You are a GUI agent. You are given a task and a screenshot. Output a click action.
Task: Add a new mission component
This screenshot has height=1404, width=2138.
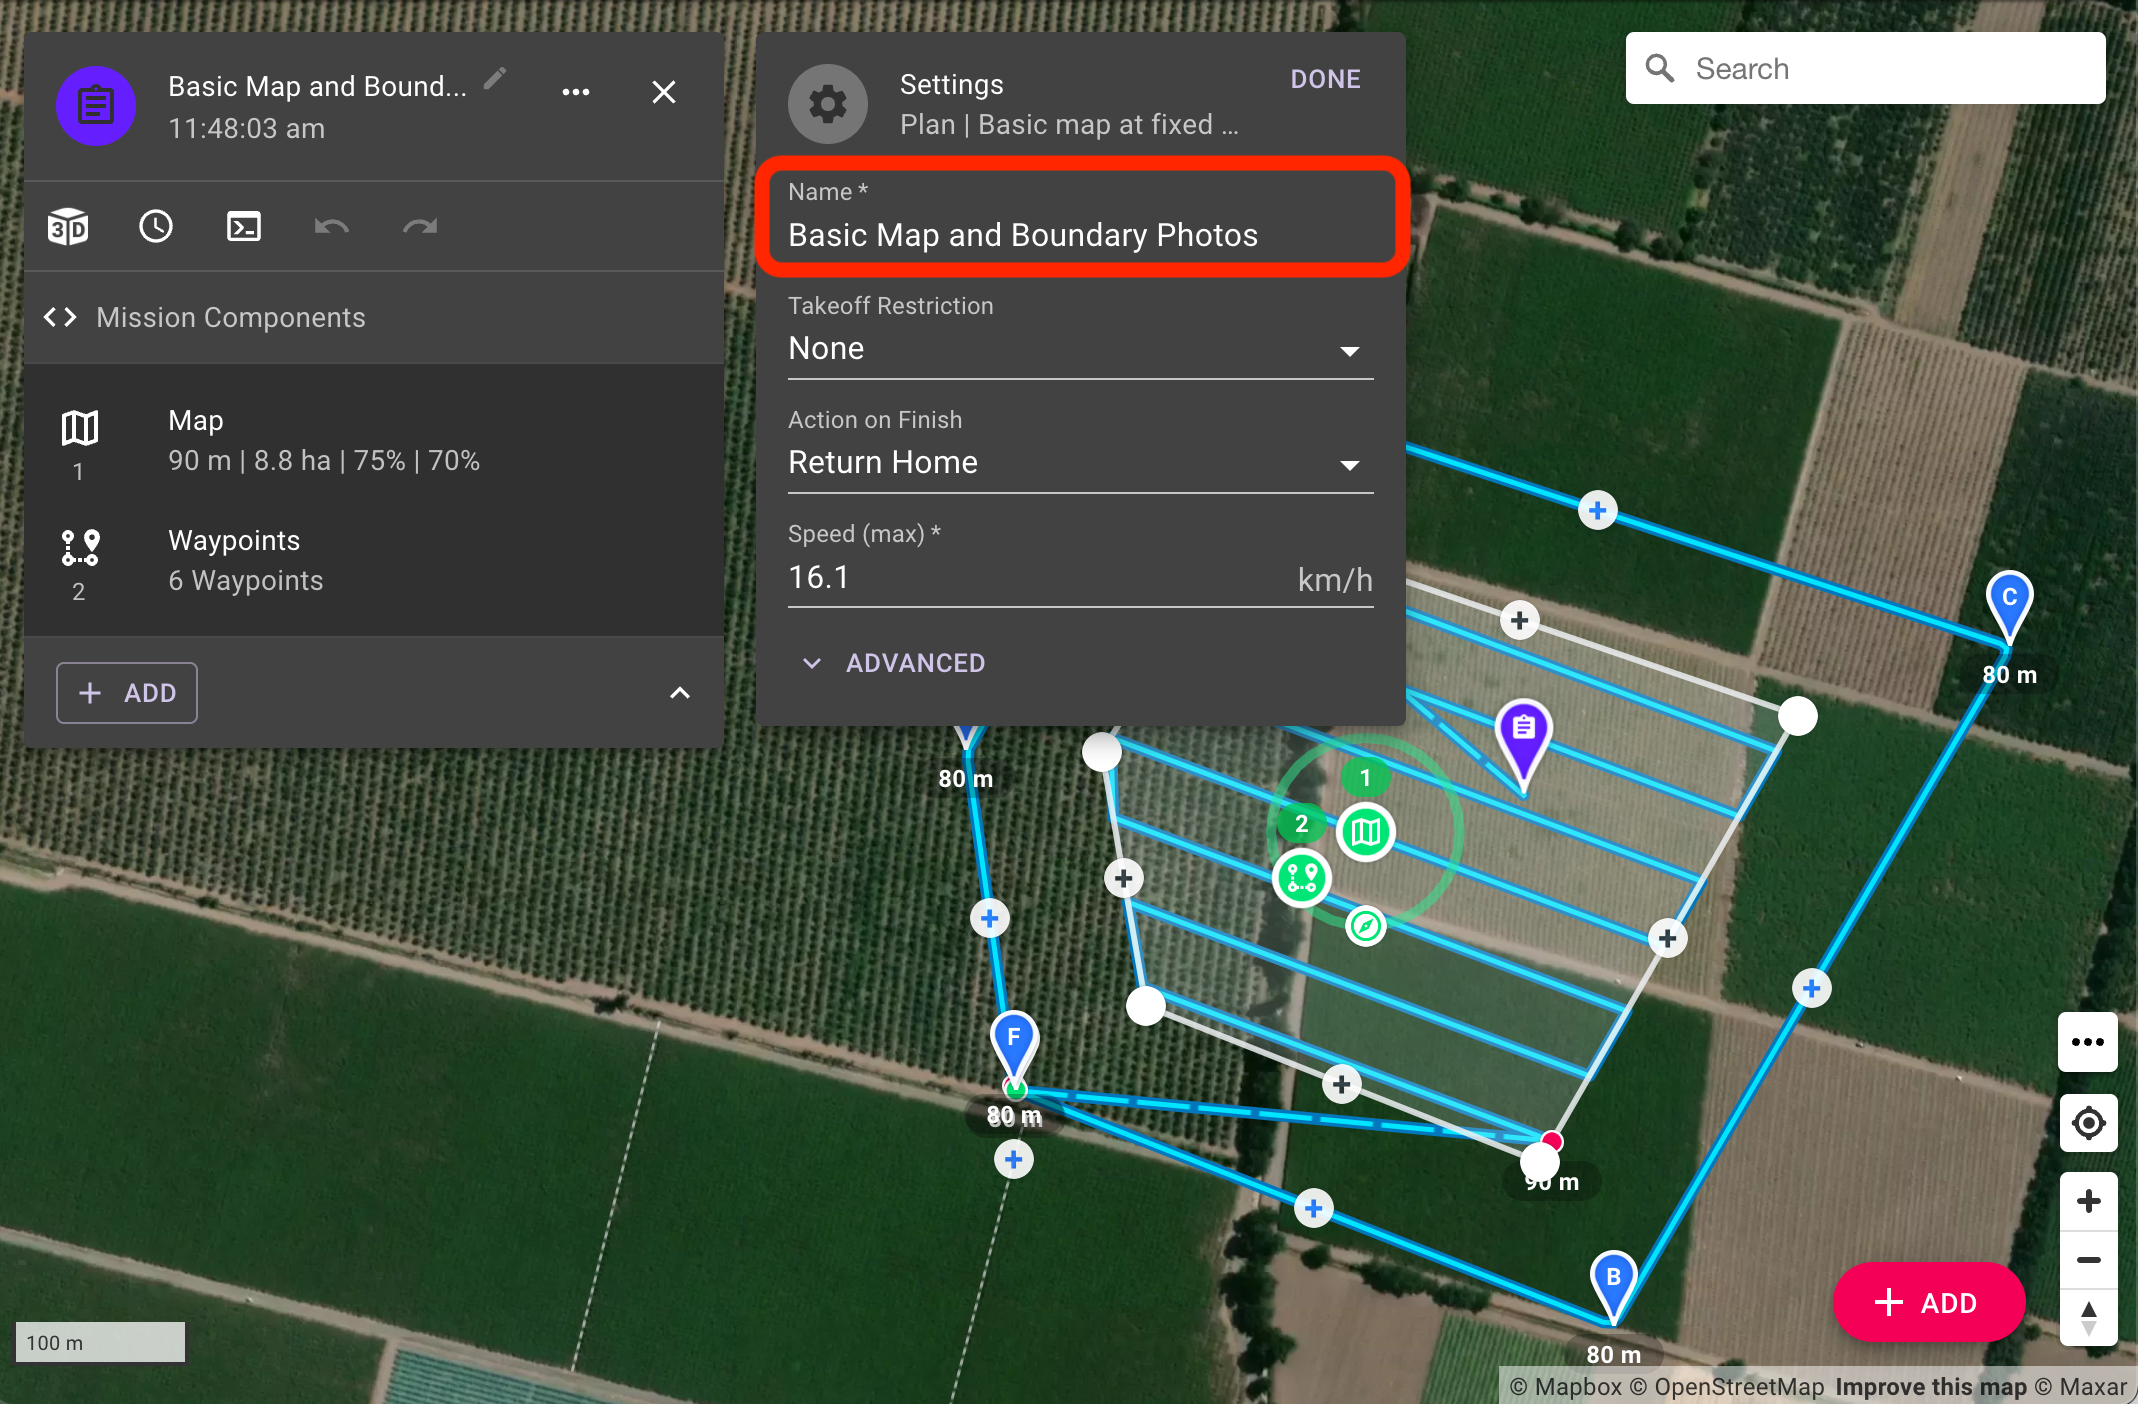127,693
